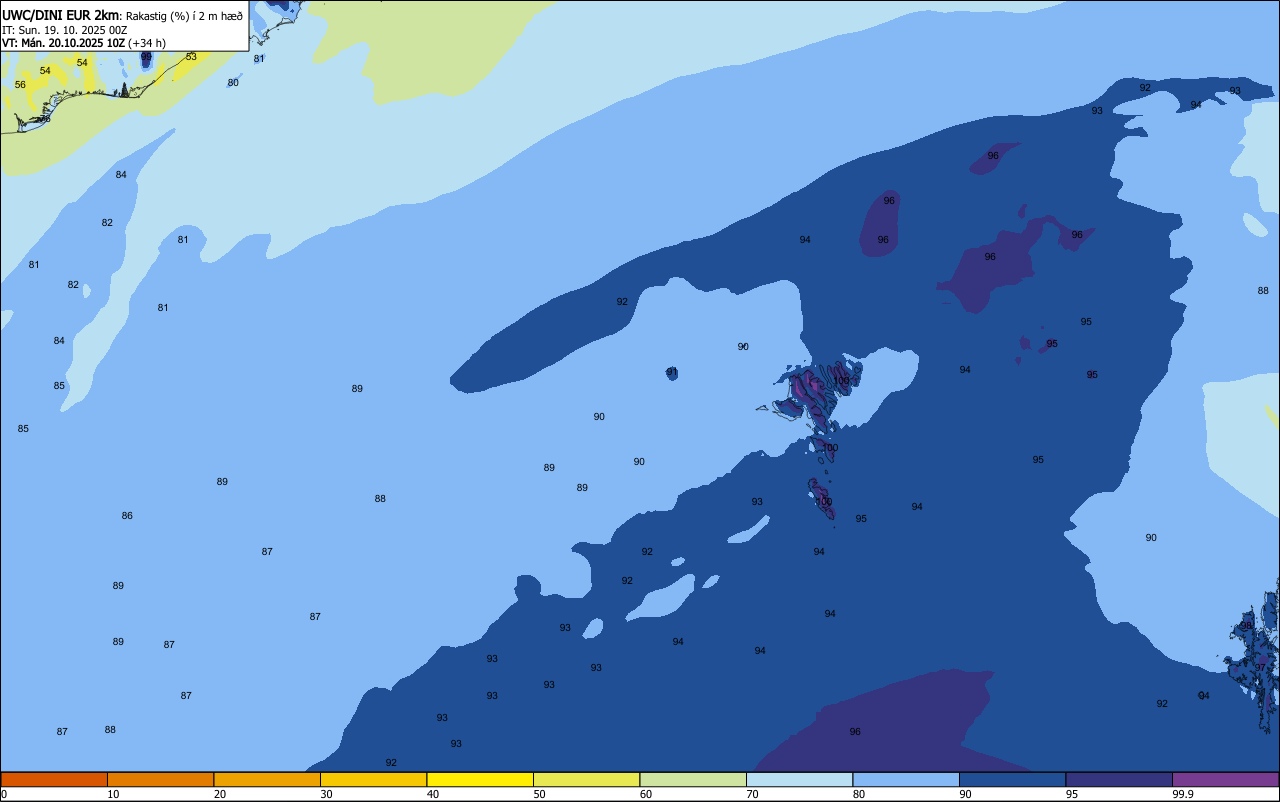Click the light blue 70–80 legend segment
Viewport: 1280px width, 802px height.
(x=799, y=779)
